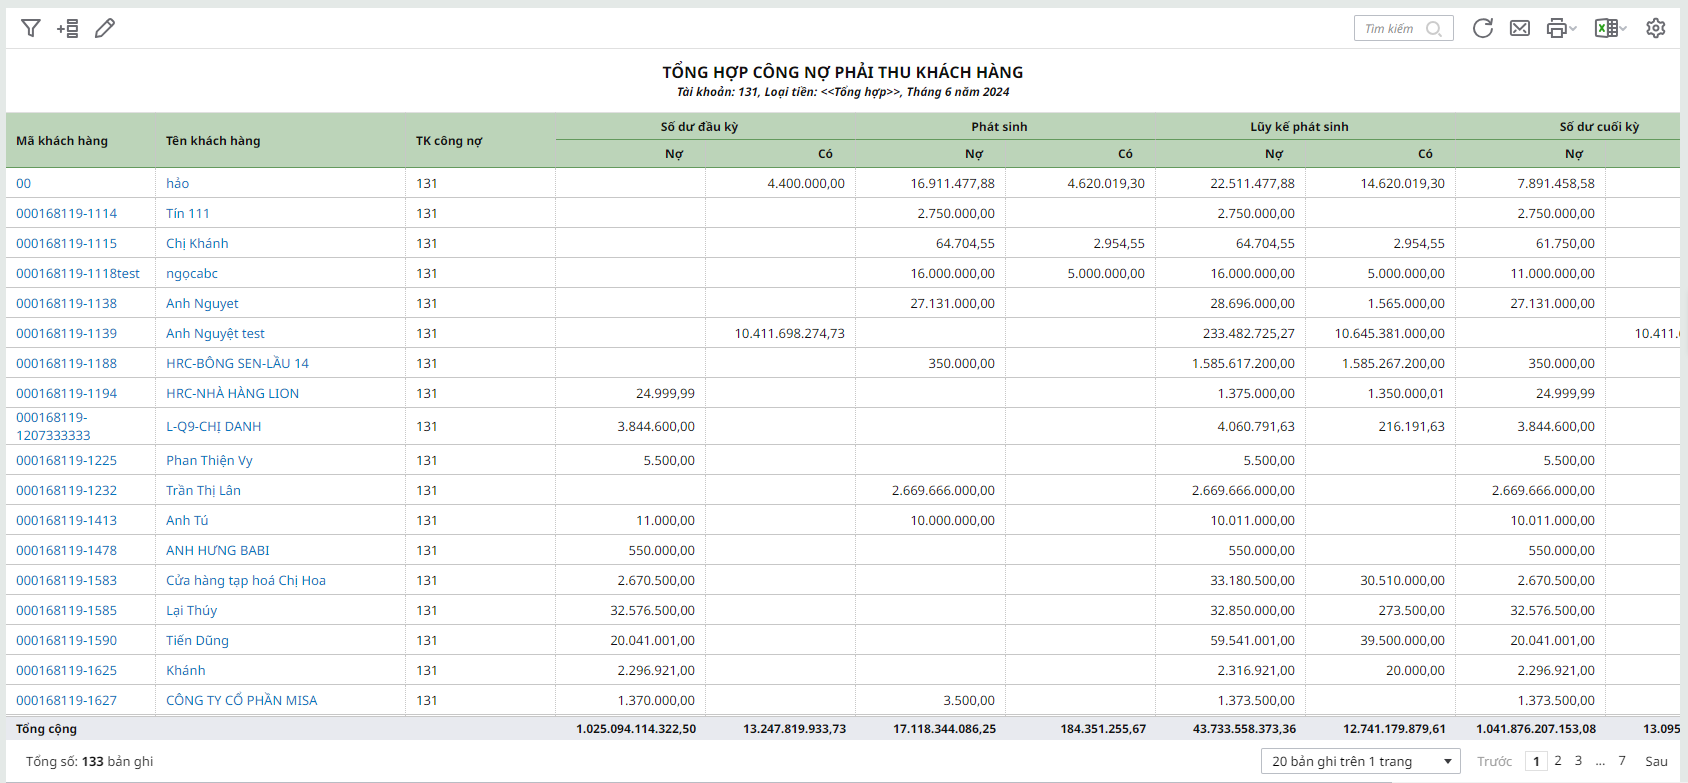1688x783 pixels.
Task: Open customer CÔNG TY CỔ PHẦN MISA
Action: [x=242, y=700]
